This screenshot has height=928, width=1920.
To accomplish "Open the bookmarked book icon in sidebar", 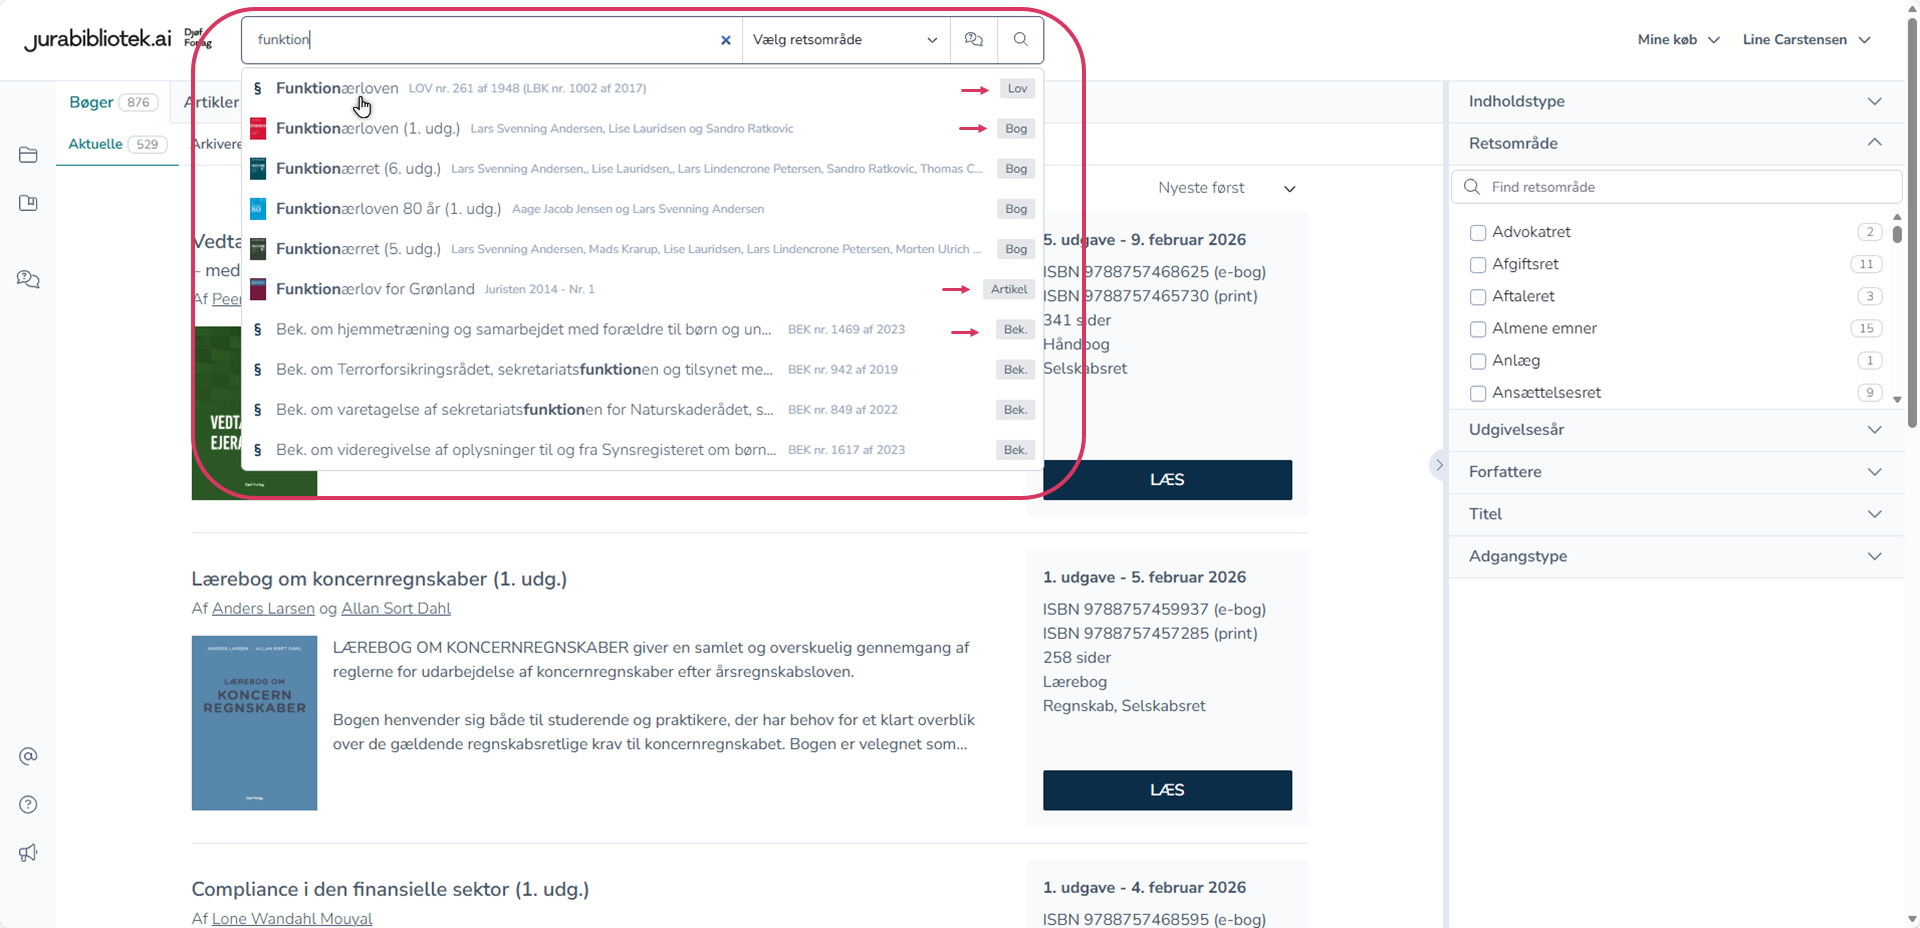I will pos(28,204).
